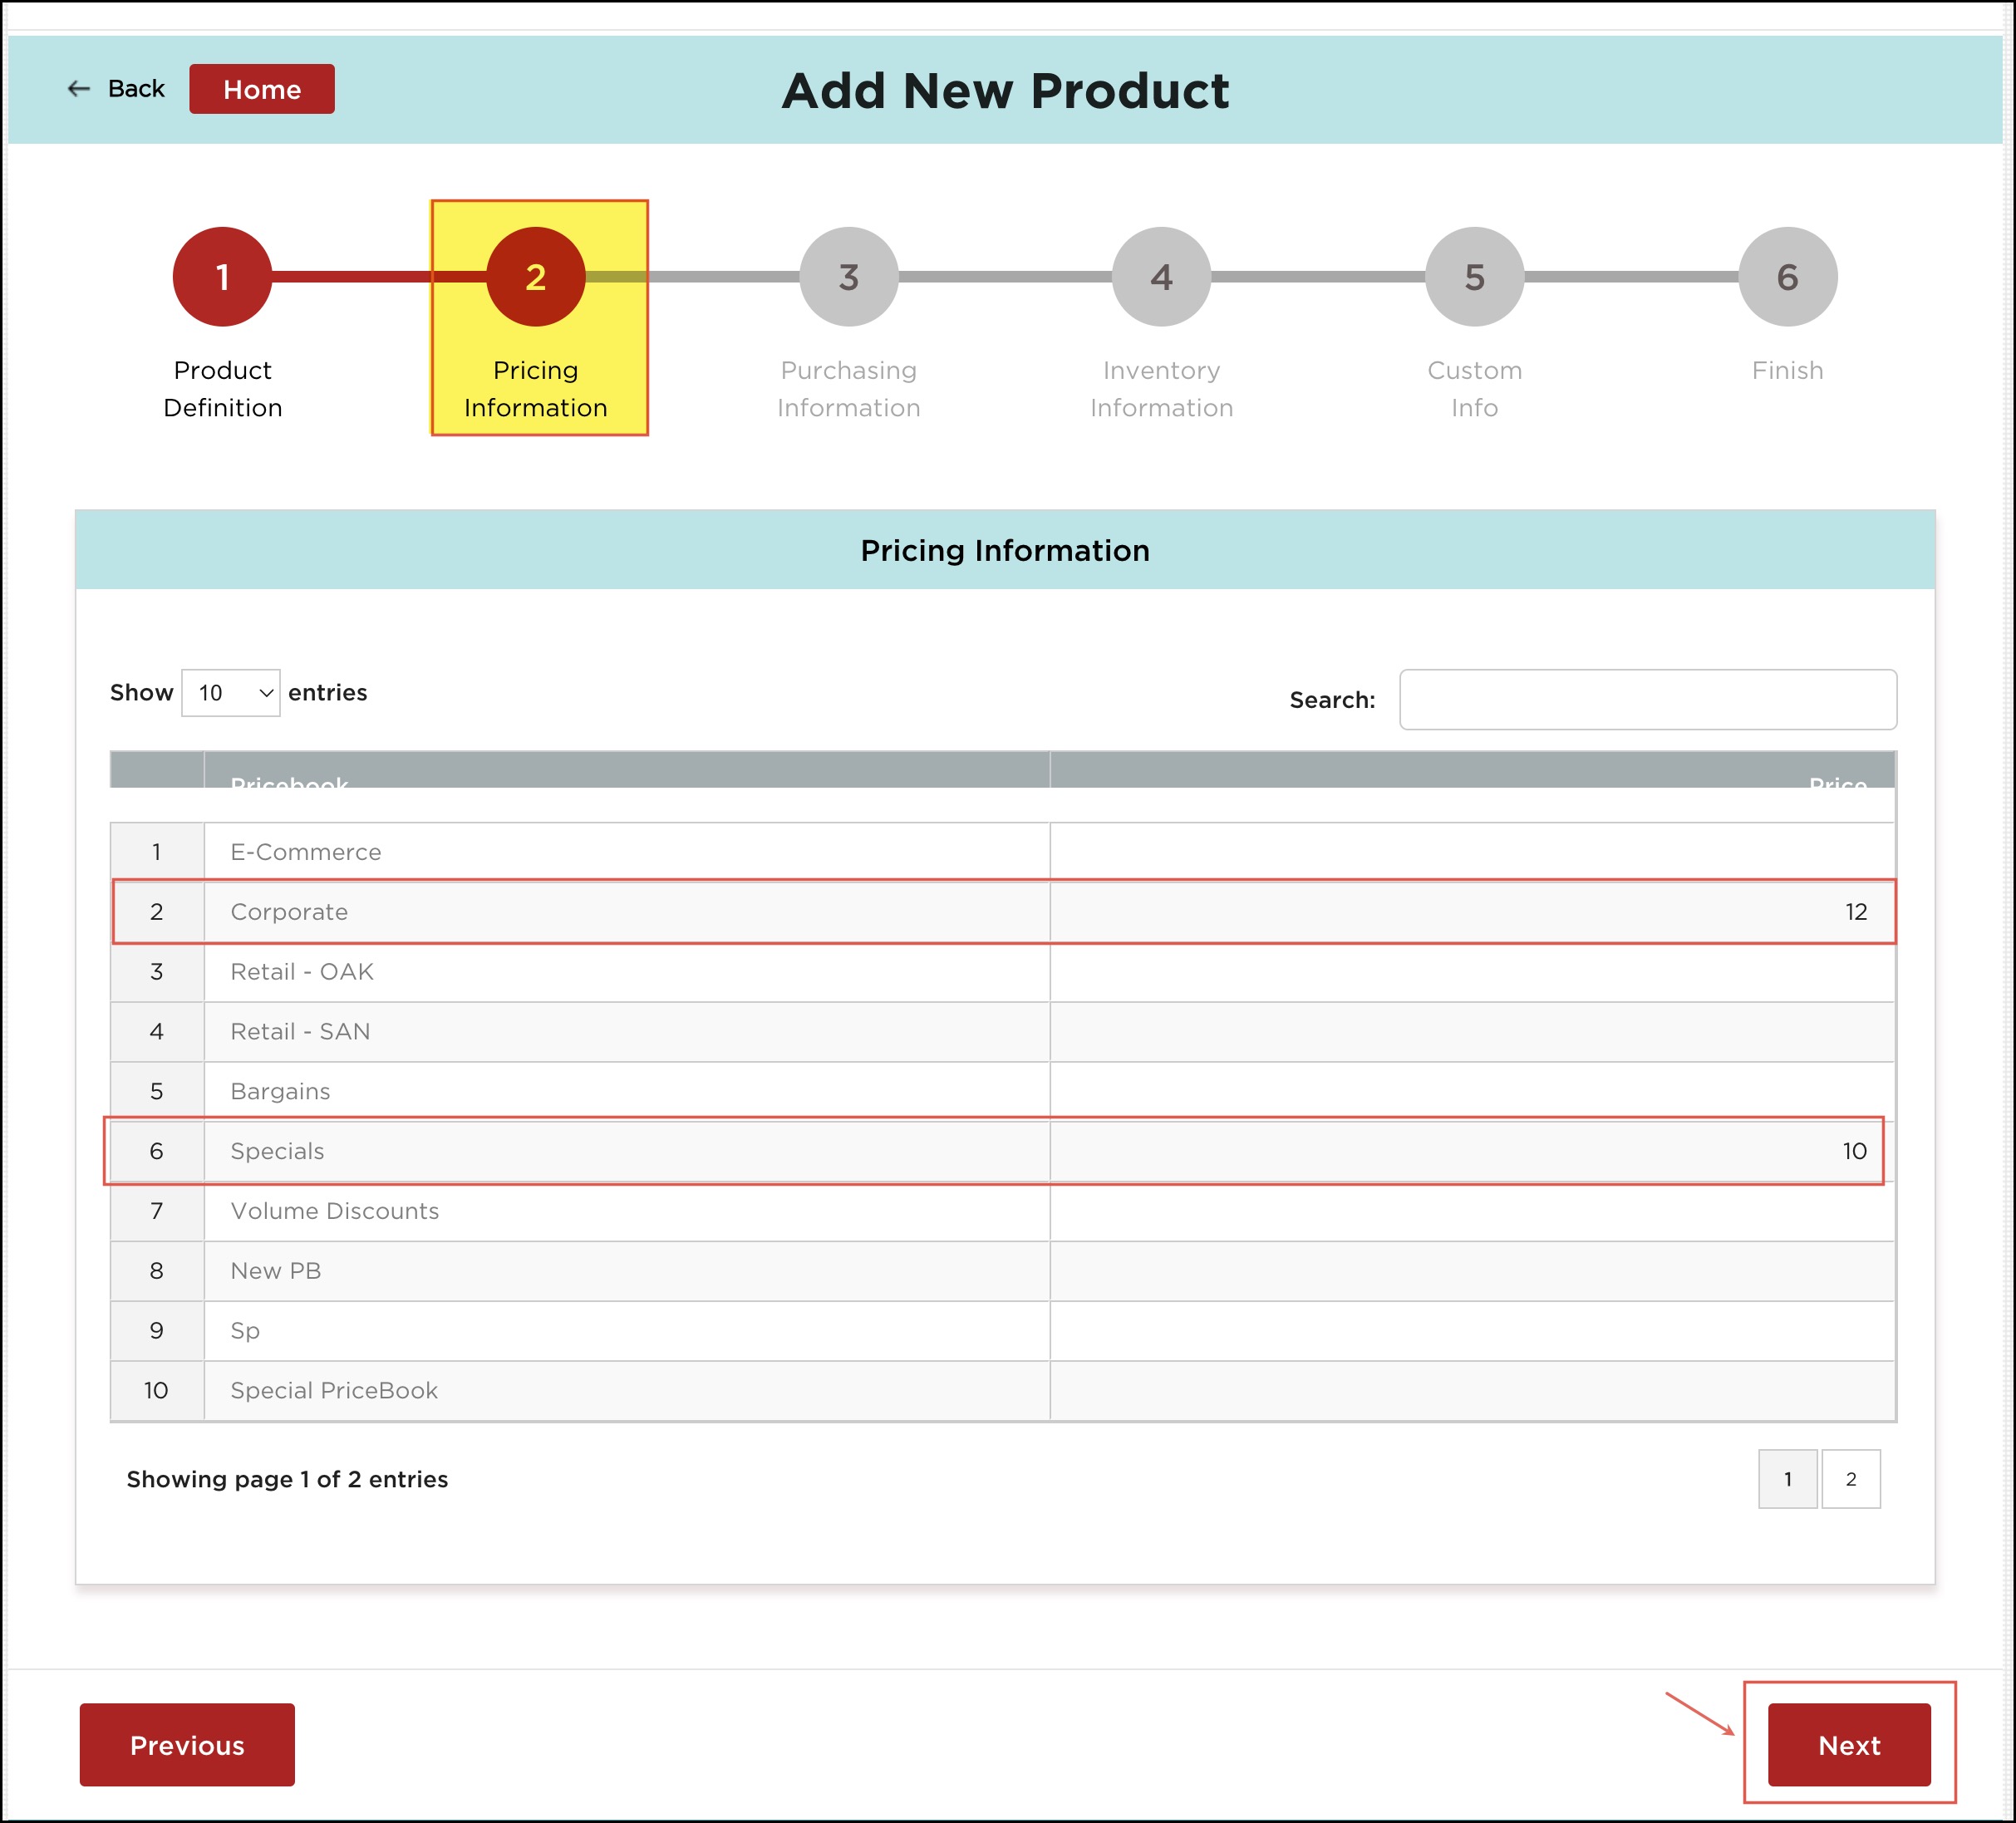Click step 6 Finish circle

pyautogui.click(x=1787, y=277)
